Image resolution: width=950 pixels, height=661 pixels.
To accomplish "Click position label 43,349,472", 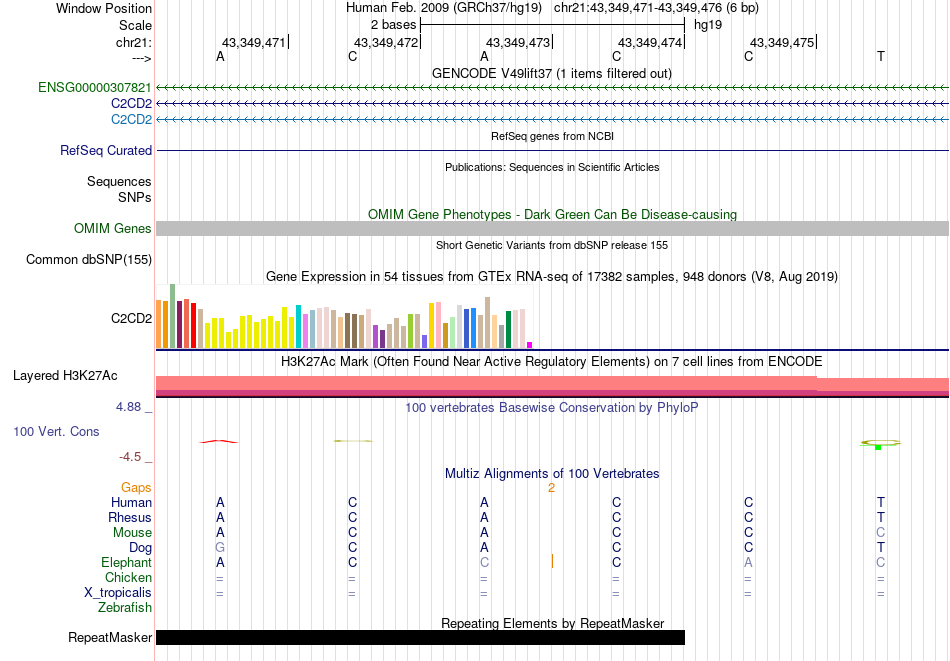I will [386, 42].
